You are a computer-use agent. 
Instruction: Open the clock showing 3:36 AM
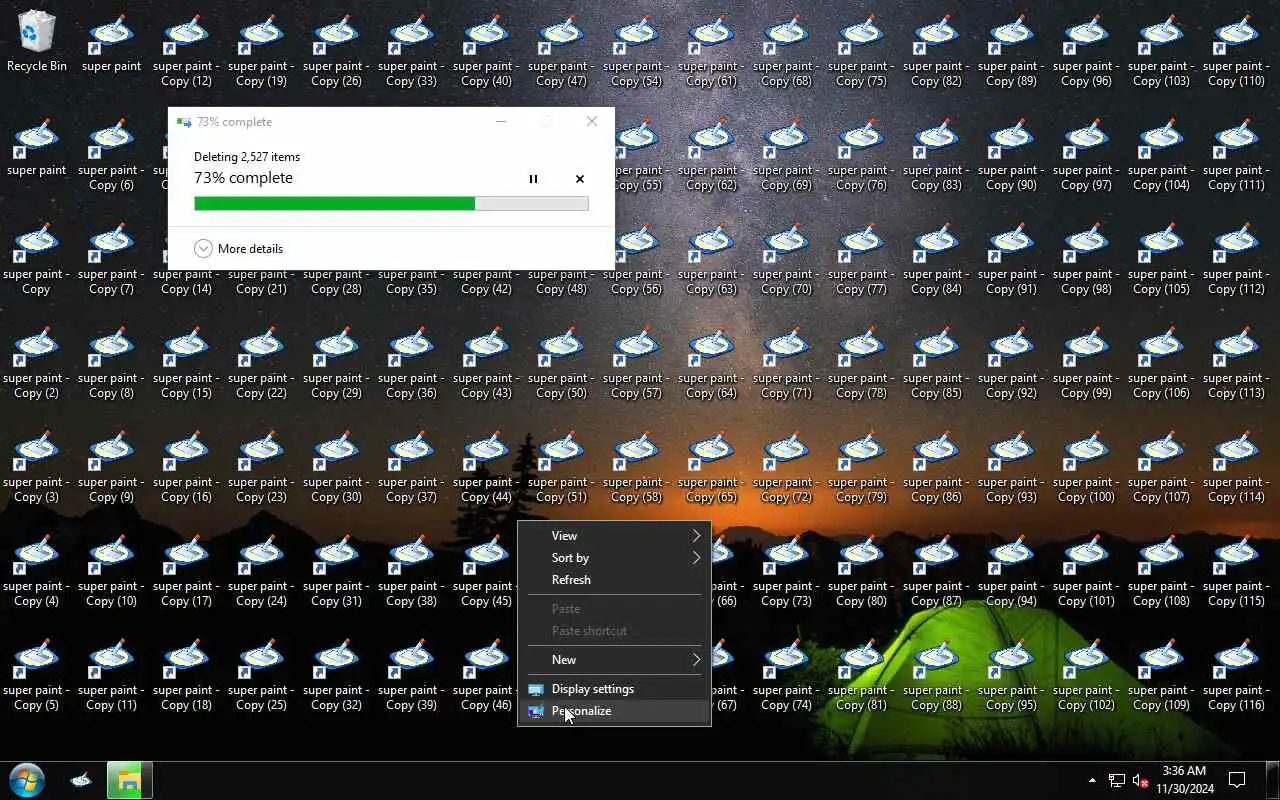(x=1185, y=780)
